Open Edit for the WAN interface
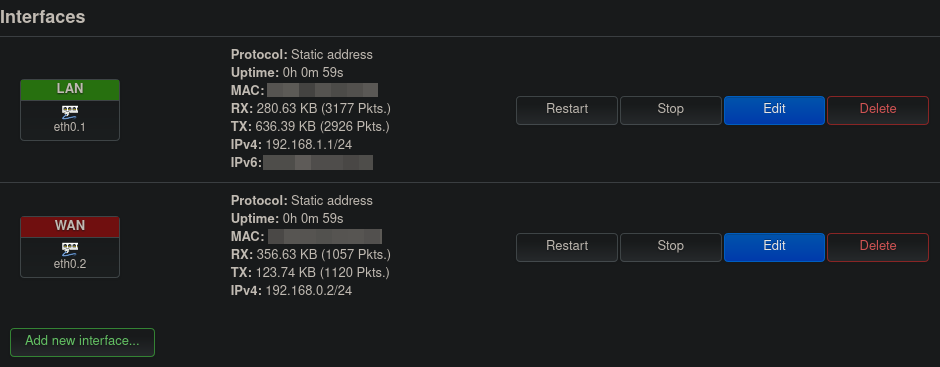 click(x=774, y=247)
